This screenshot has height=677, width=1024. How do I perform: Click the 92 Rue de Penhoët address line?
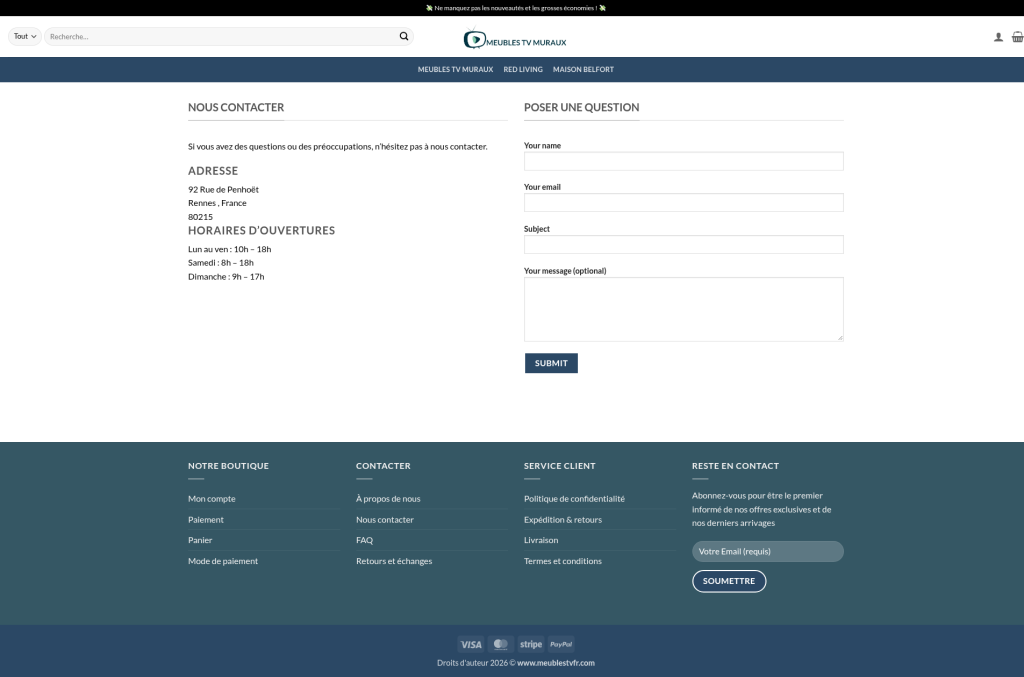point(223,189)
